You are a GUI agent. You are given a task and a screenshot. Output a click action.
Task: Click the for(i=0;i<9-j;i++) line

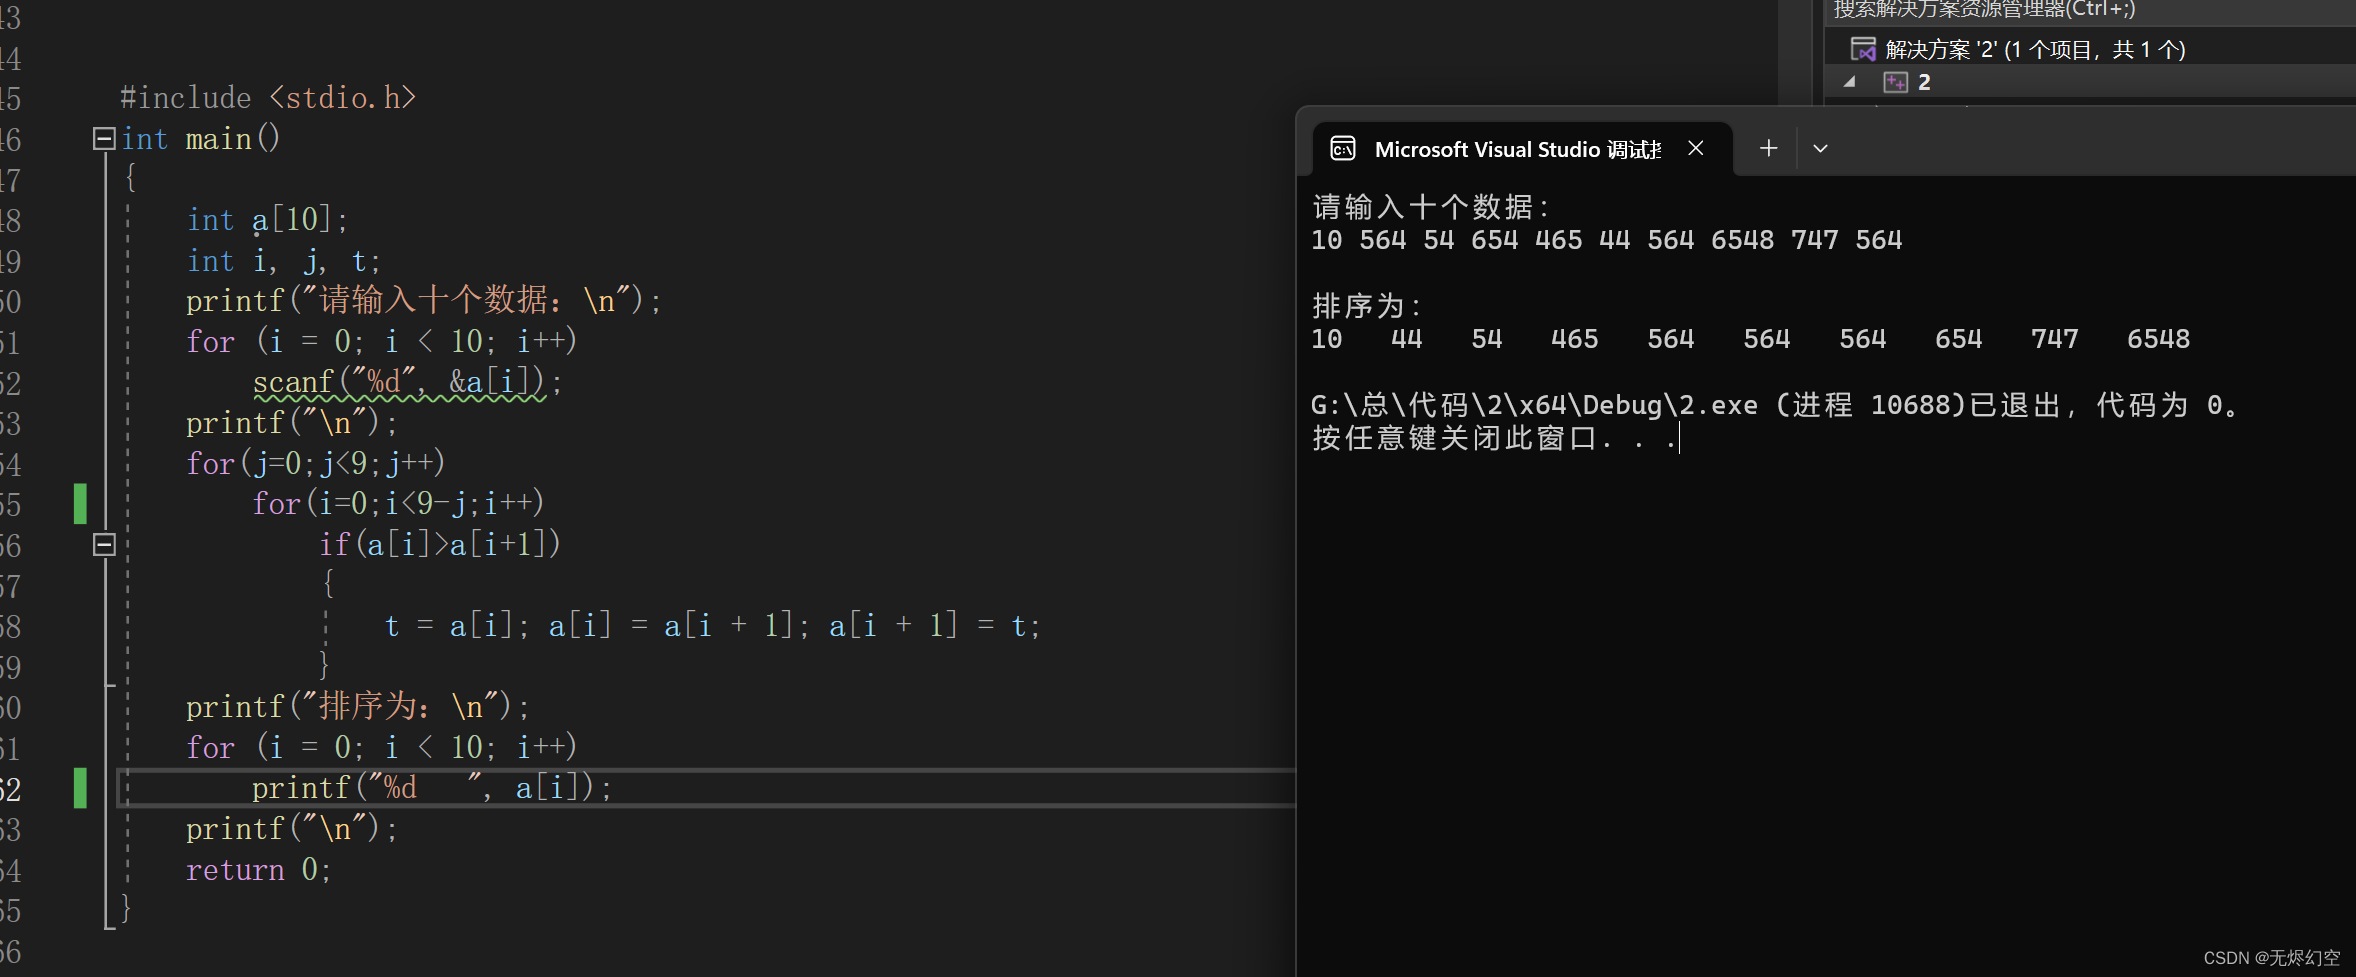click(399, 503)
